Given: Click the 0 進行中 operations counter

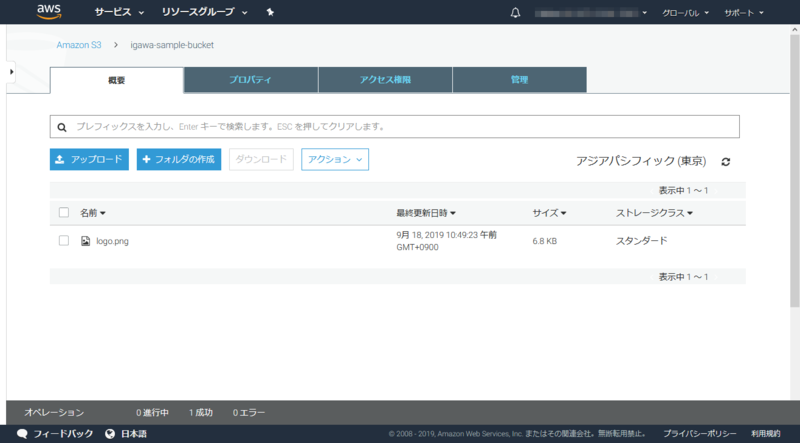Looking at the screenshot, I should pos(152,412).
